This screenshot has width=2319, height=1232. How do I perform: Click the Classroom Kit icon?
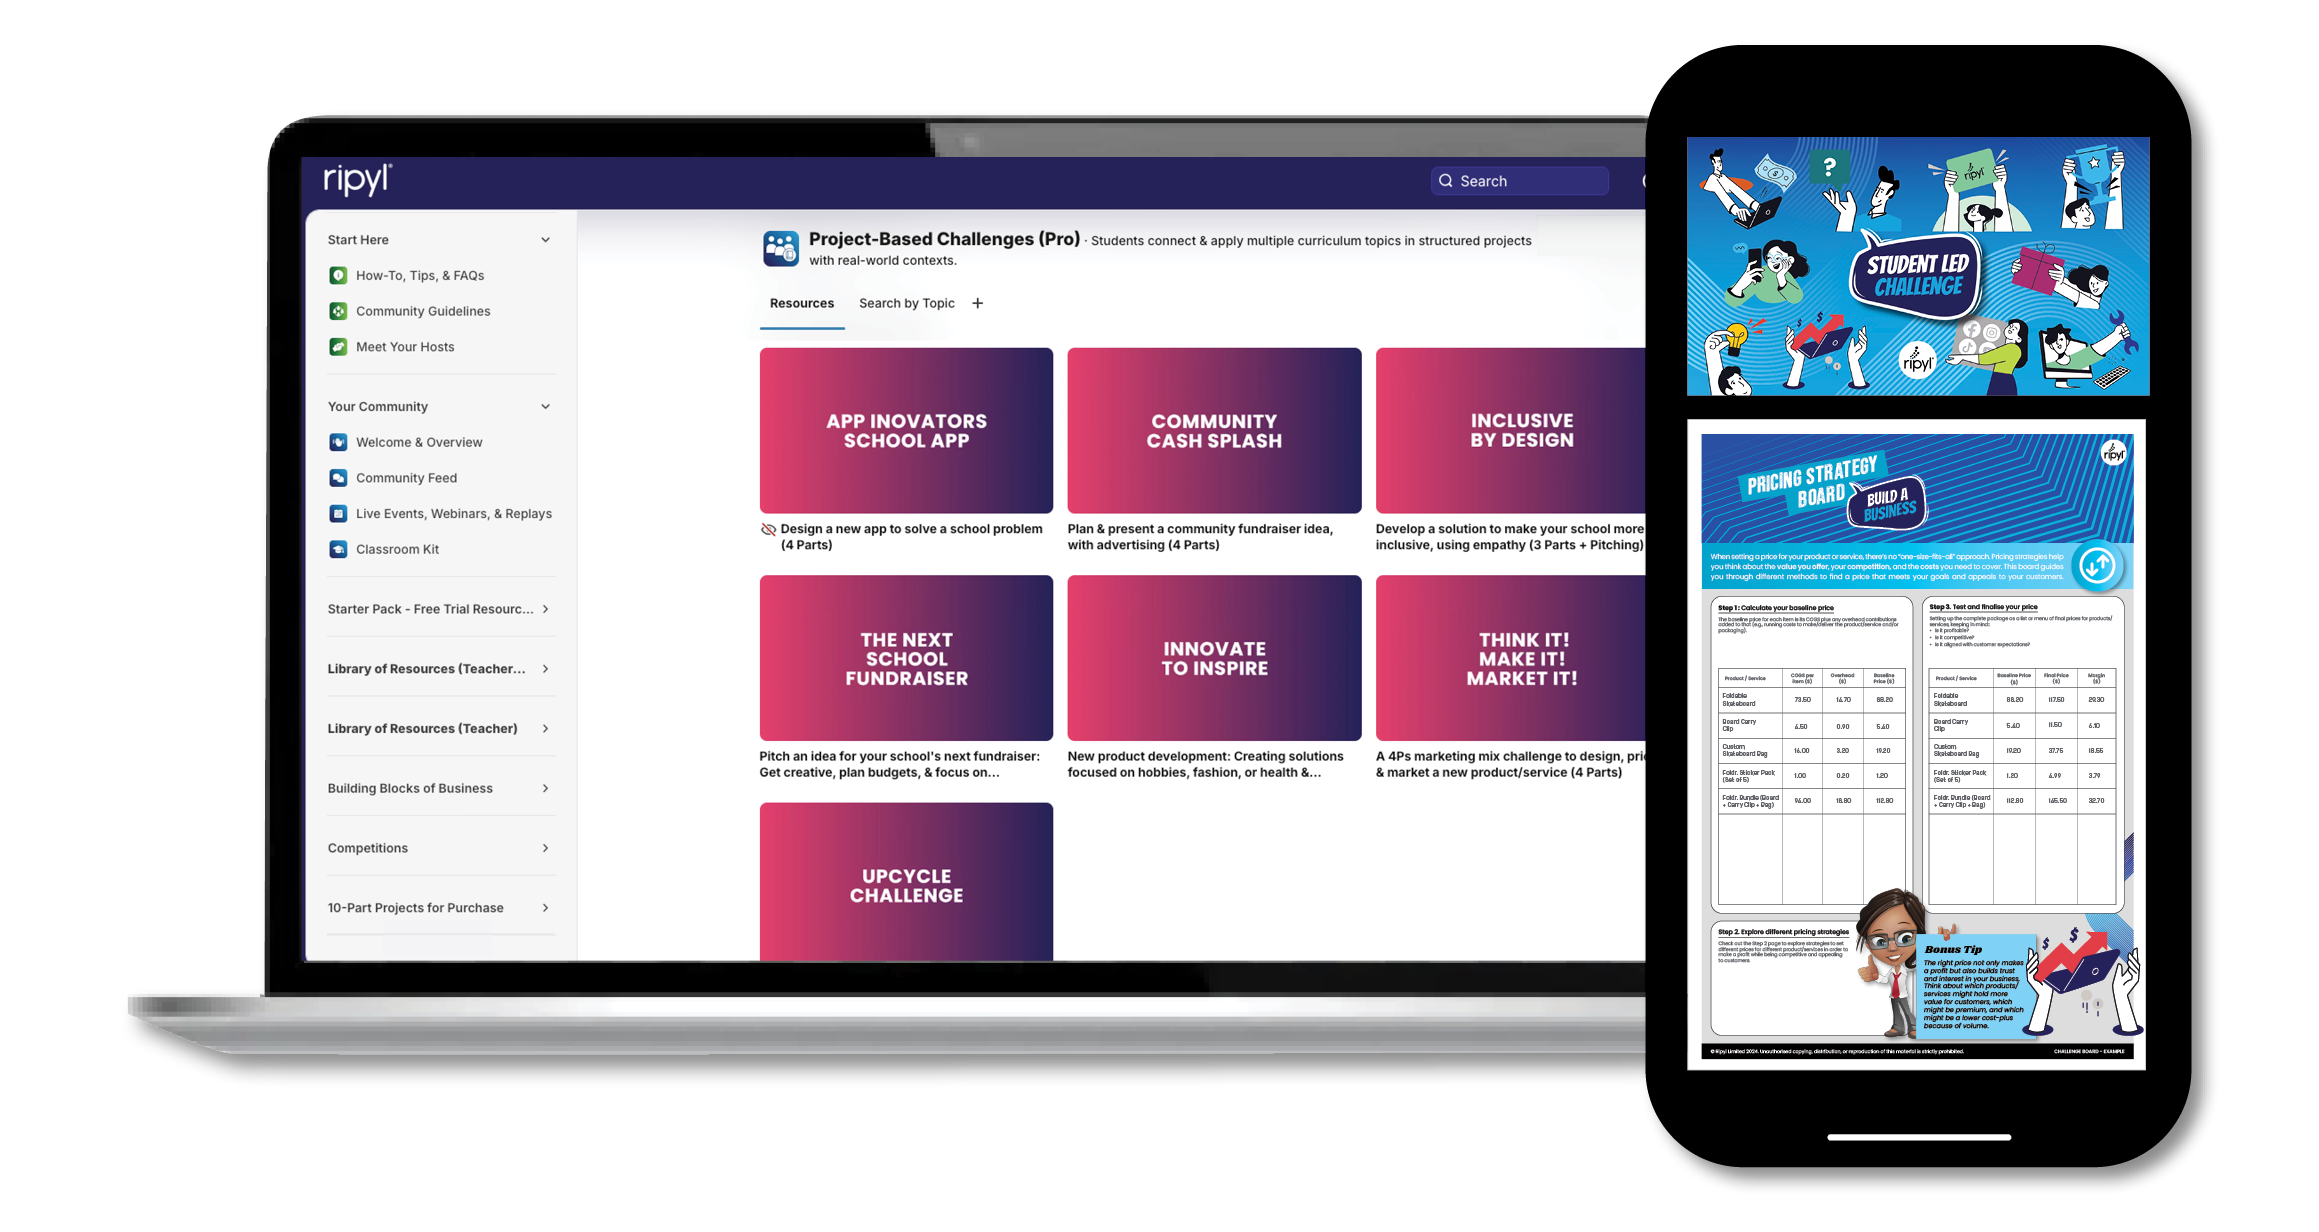[x=338, y=549]
